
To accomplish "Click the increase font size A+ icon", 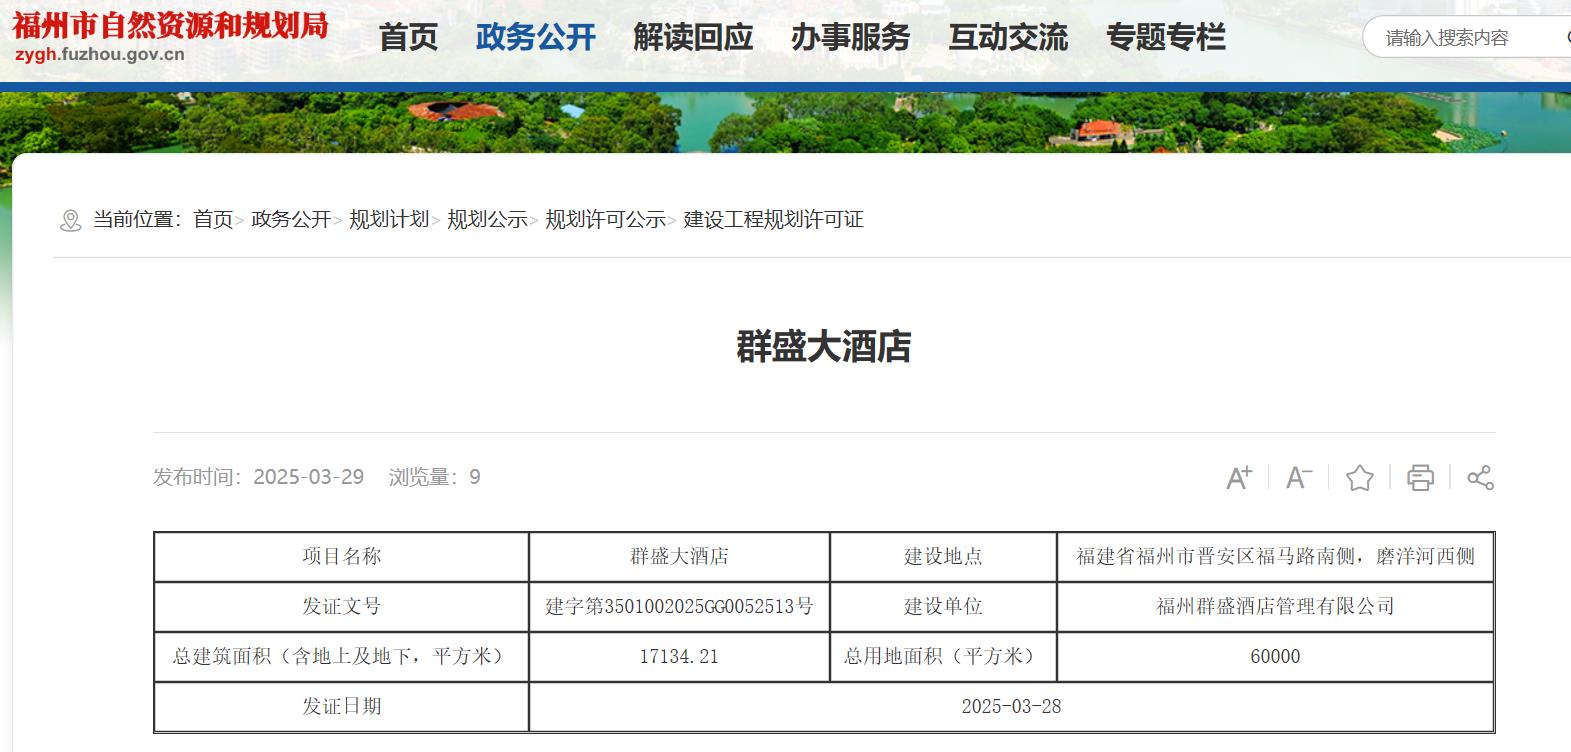I will 1239,477.
